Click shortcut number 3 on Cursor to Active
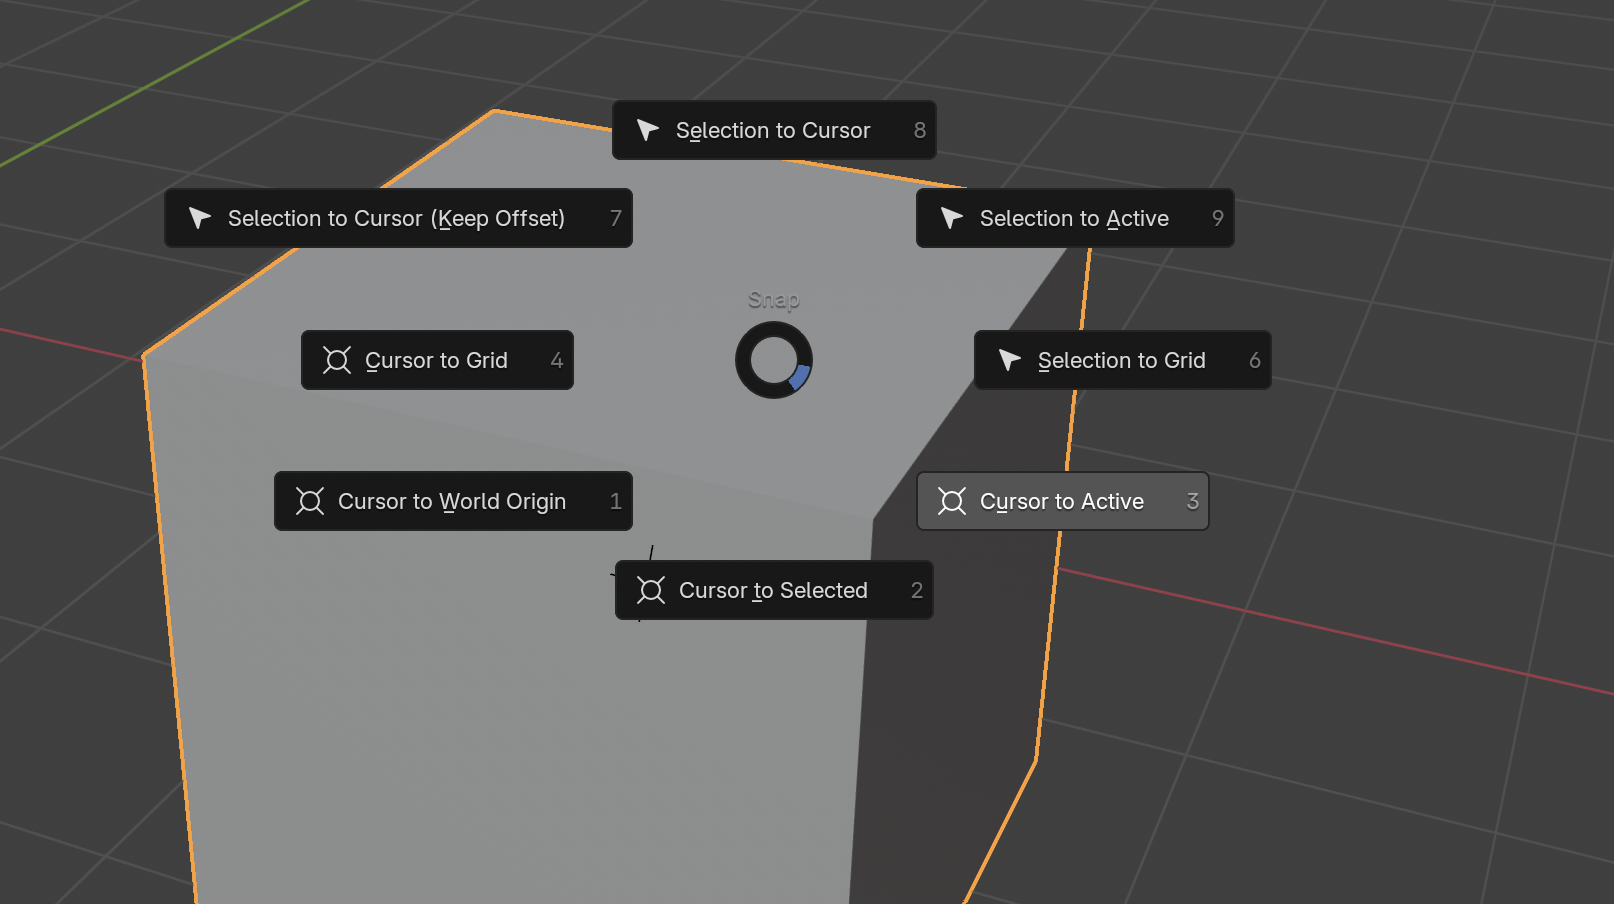 [1193, 501]
